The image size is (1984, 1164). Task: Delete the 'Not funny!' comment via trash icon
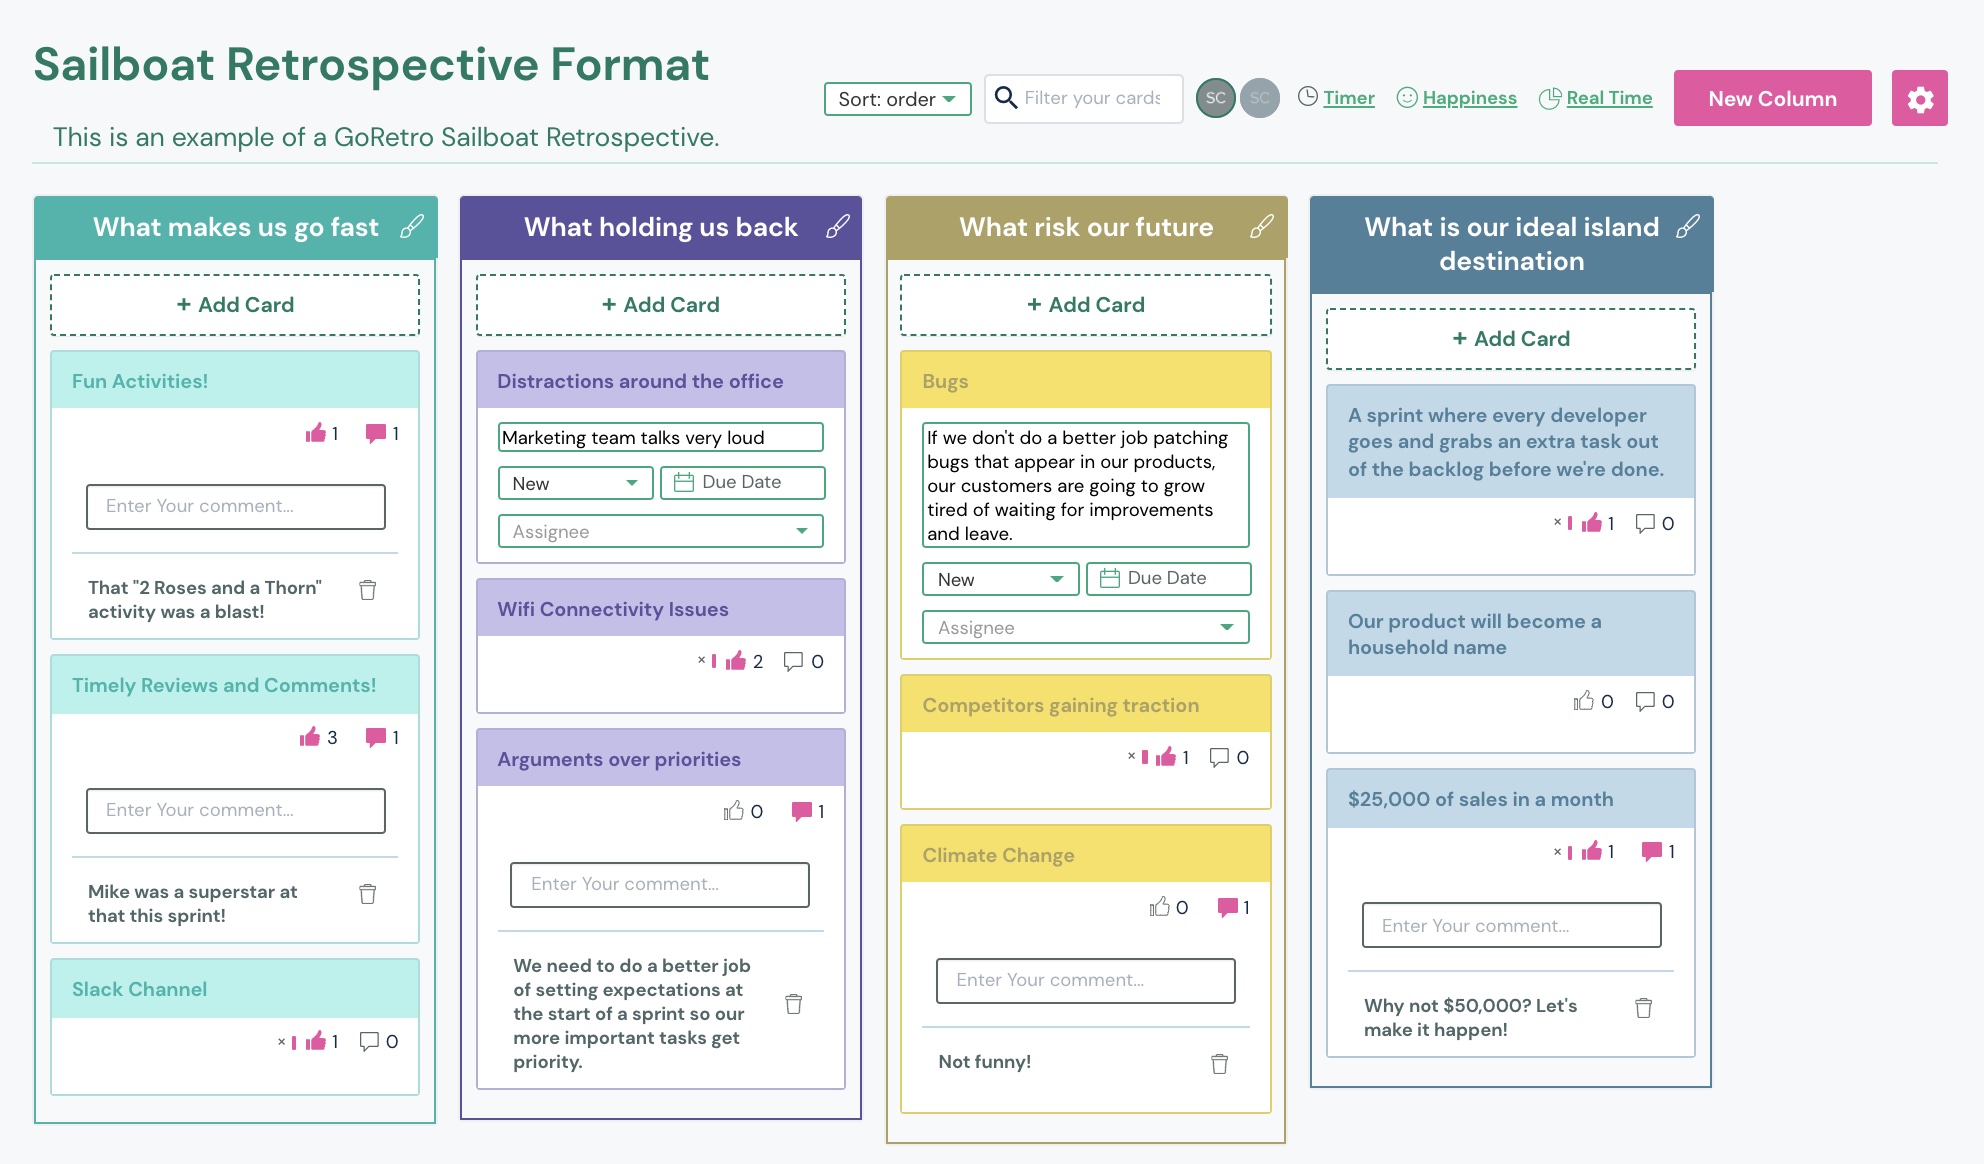[x=1219, y=1063]
